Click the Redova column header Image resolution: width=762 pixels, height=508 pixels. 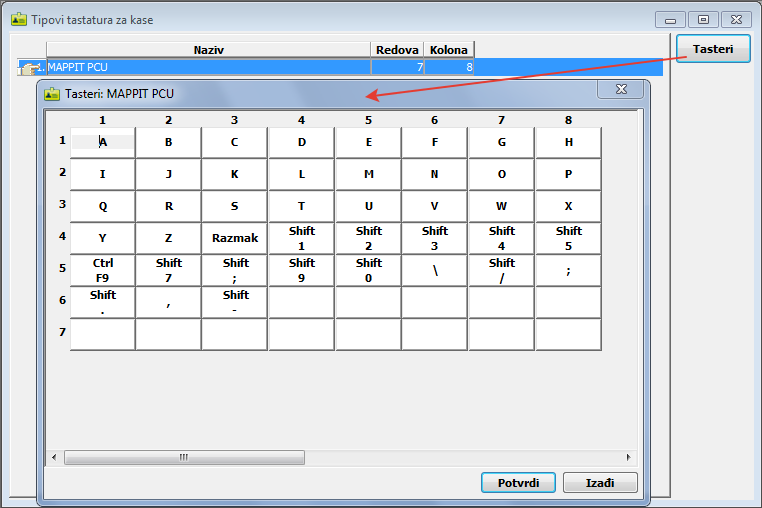(x=397, y=50)
